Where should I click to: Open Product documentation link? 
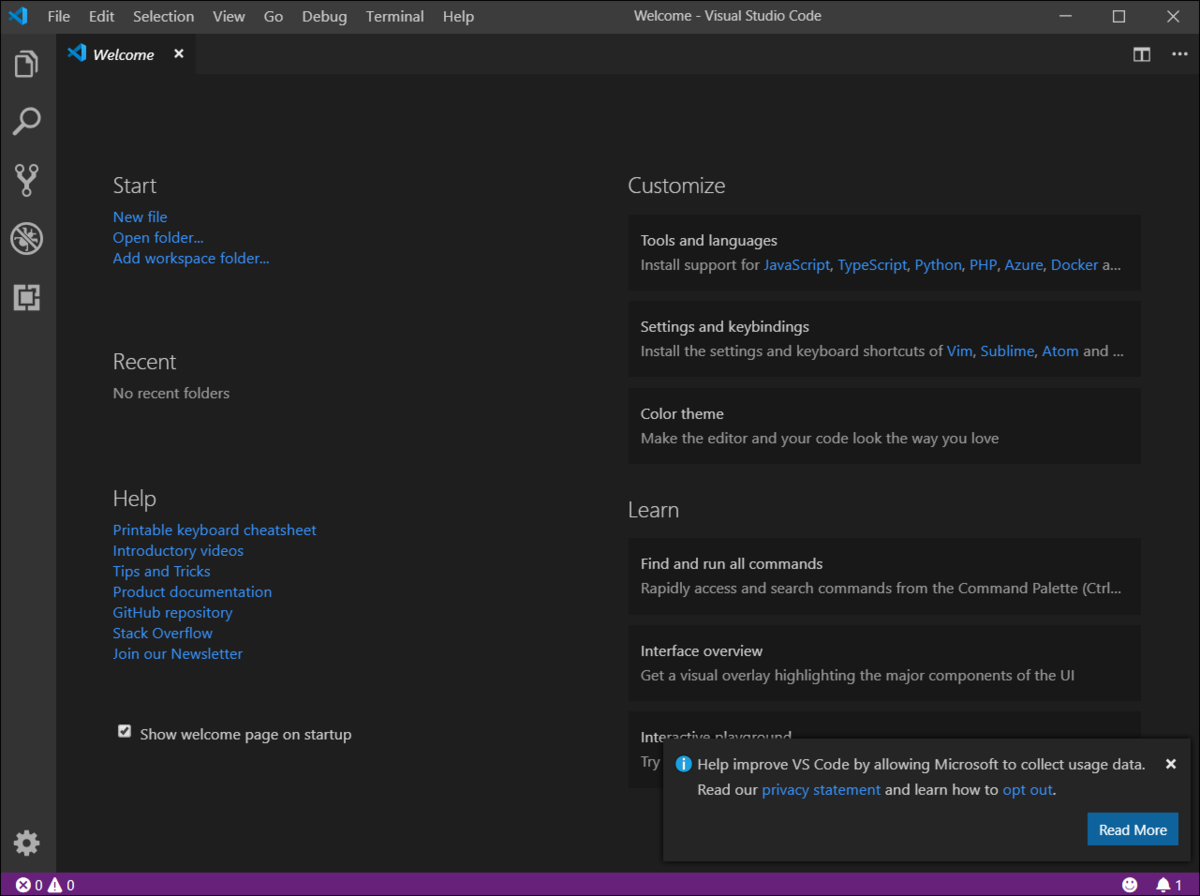(192, 592)
